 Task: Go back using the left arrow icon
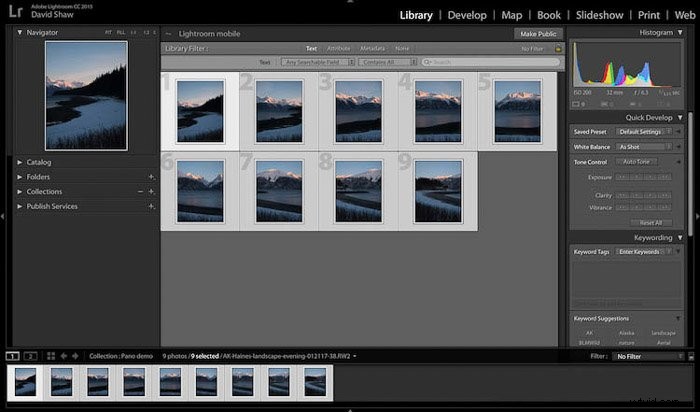pos(63,356)
